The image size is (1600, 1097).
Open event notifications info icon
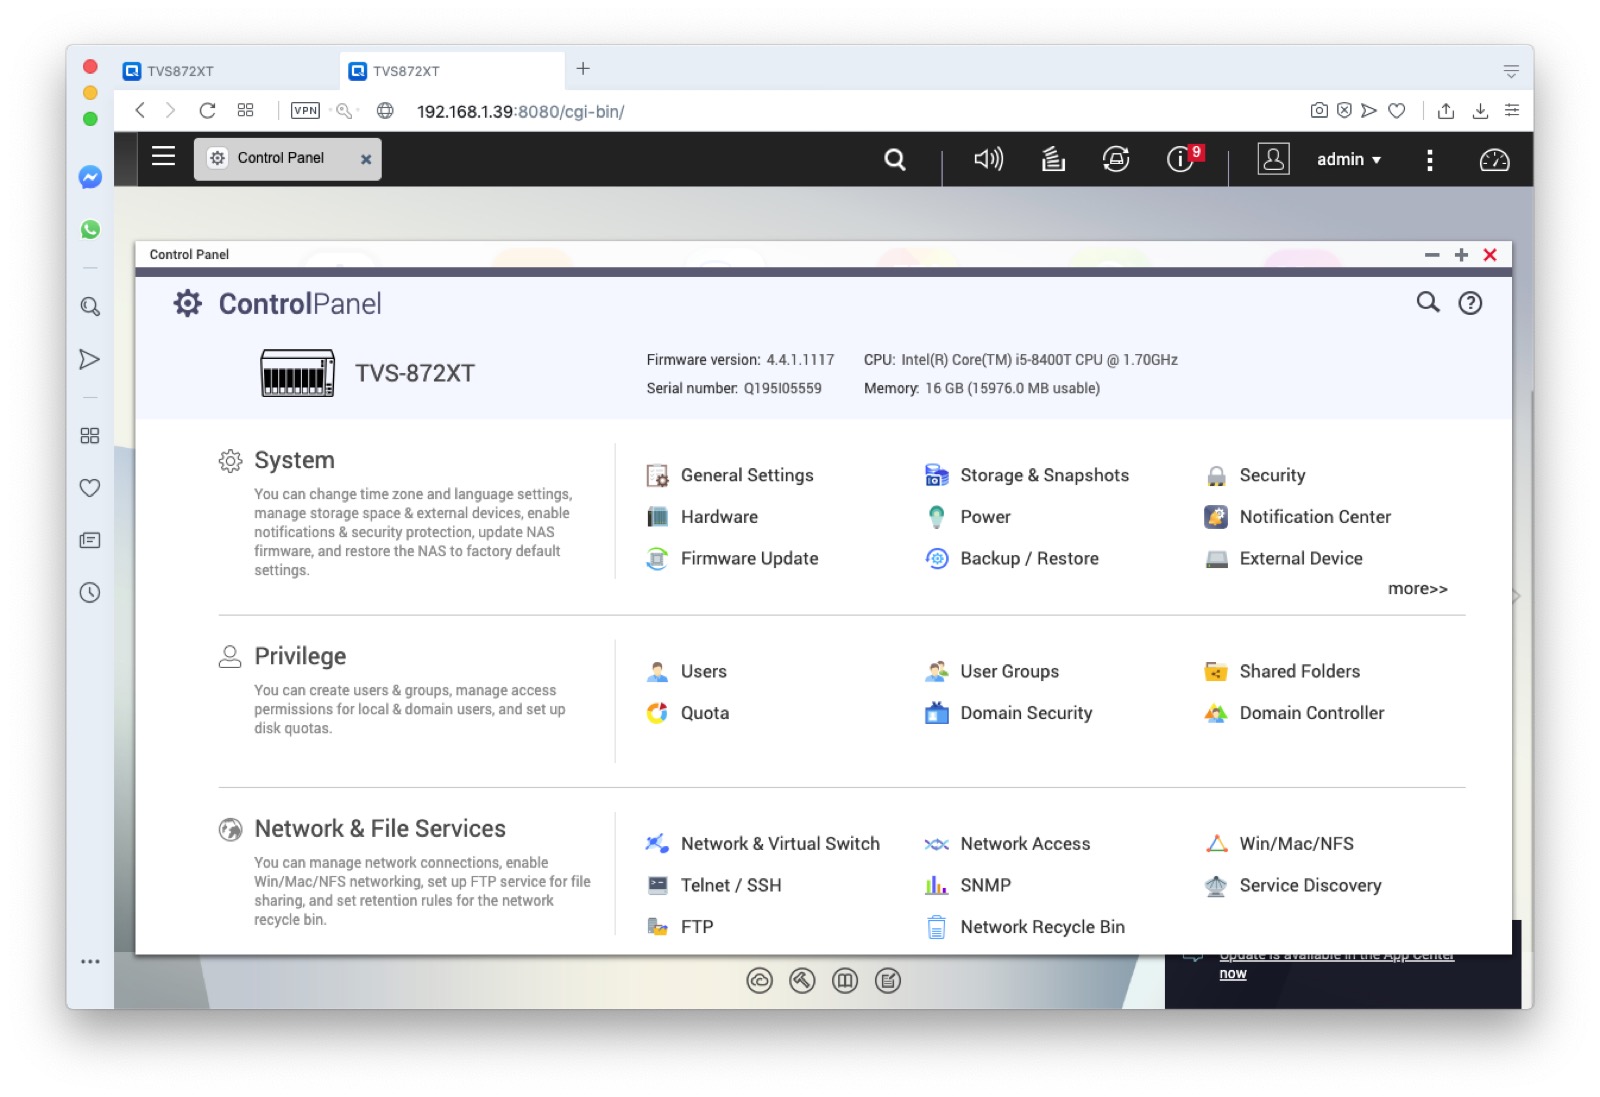[1180, 159]
